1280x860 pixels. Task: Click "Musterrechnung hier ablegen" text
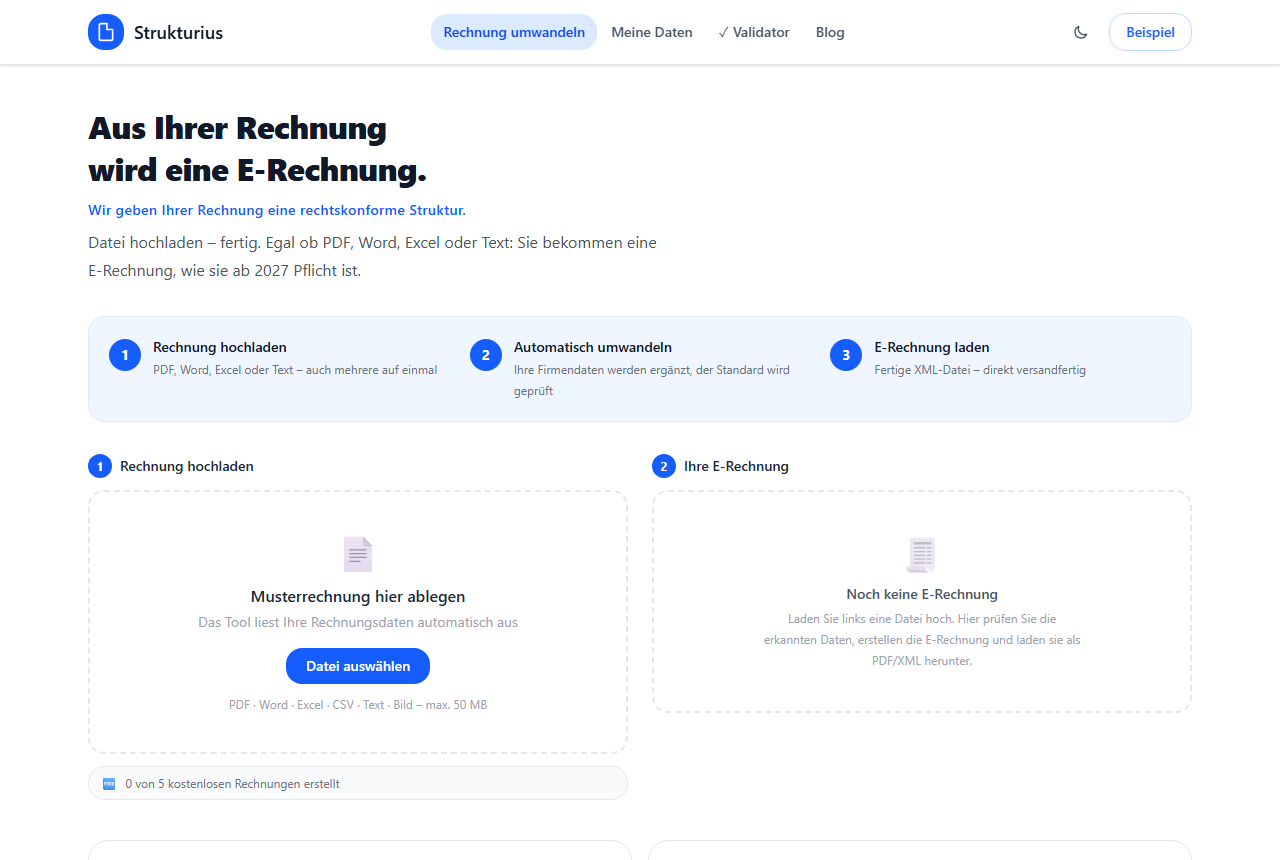(x=358, y=597)
